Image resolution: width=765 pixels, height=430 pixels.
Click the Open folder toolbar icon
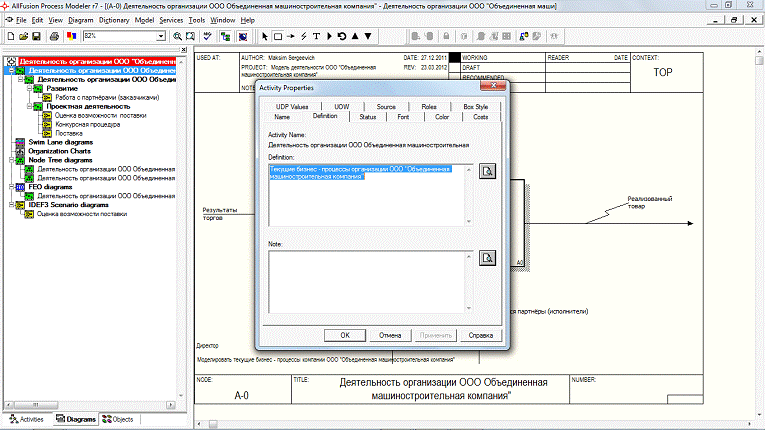click(23, 36)
